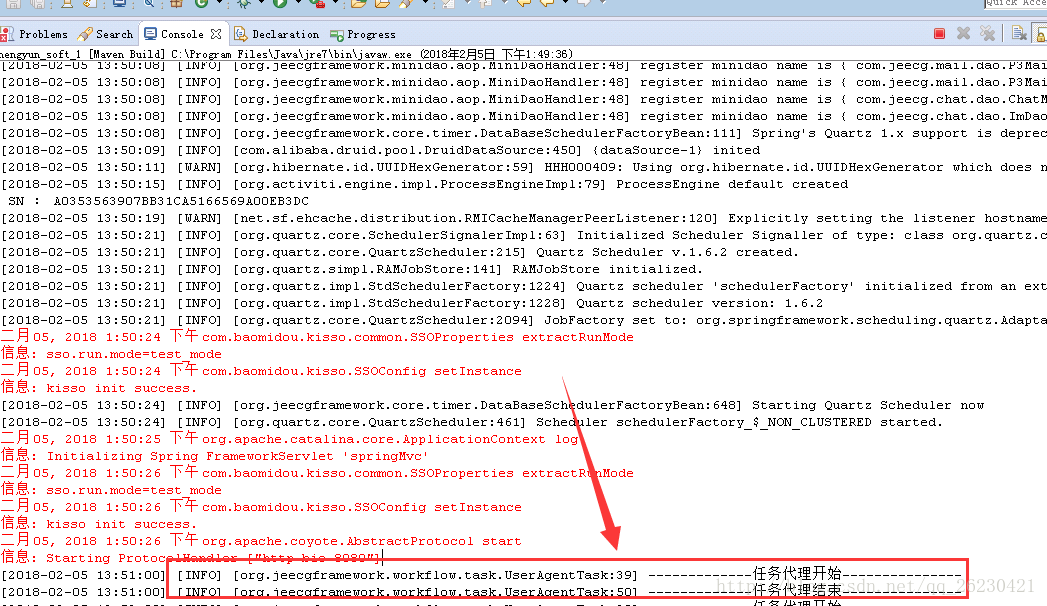Focus the Quick Access search field
The width and height of the screenshot is (1047, 606).
pyautogui.click(x=1015, y=3)
